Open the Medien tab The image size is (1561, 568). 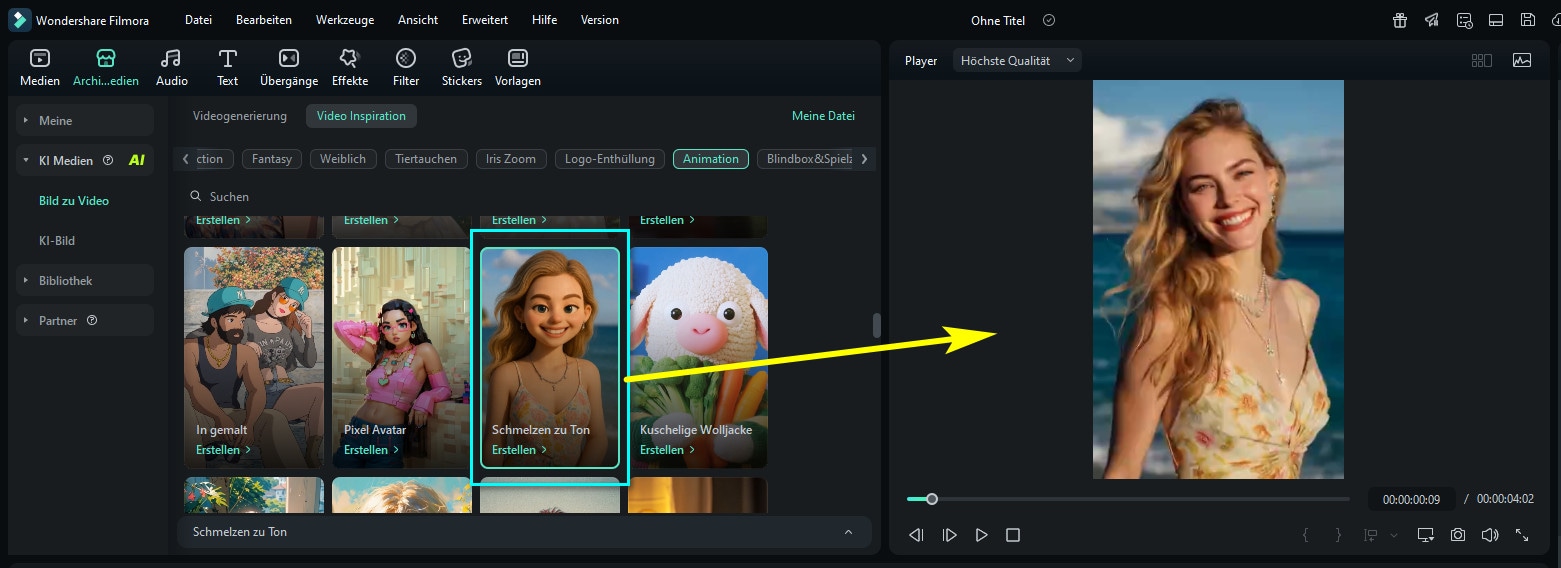40,68
